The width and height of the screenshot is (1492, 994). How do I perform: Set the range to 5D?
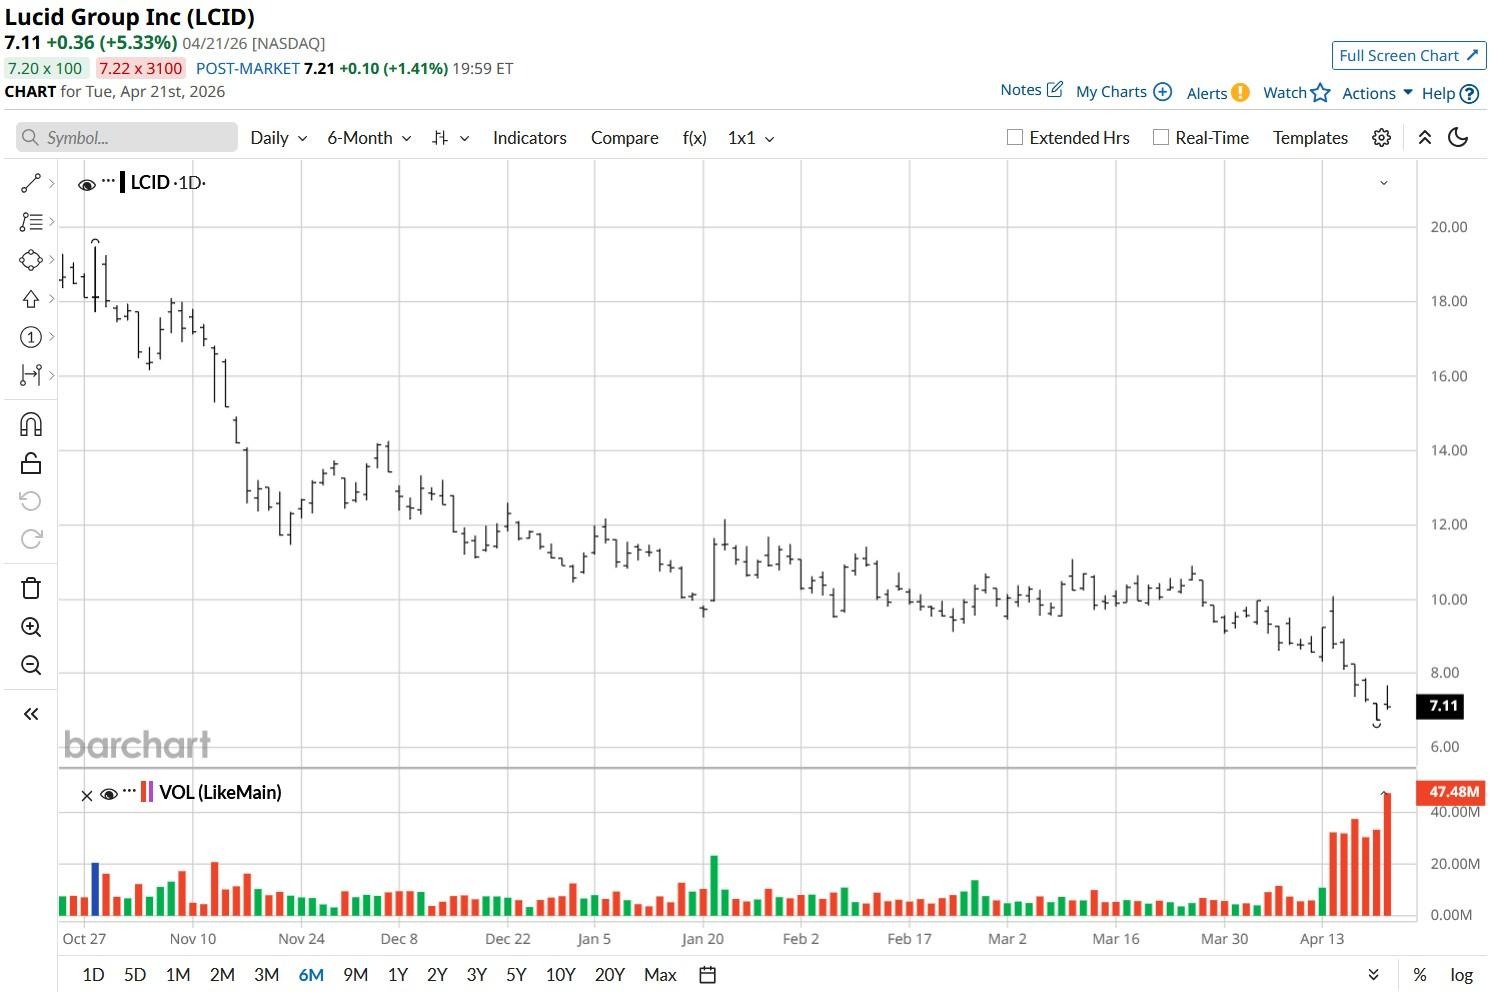point(135,975)
